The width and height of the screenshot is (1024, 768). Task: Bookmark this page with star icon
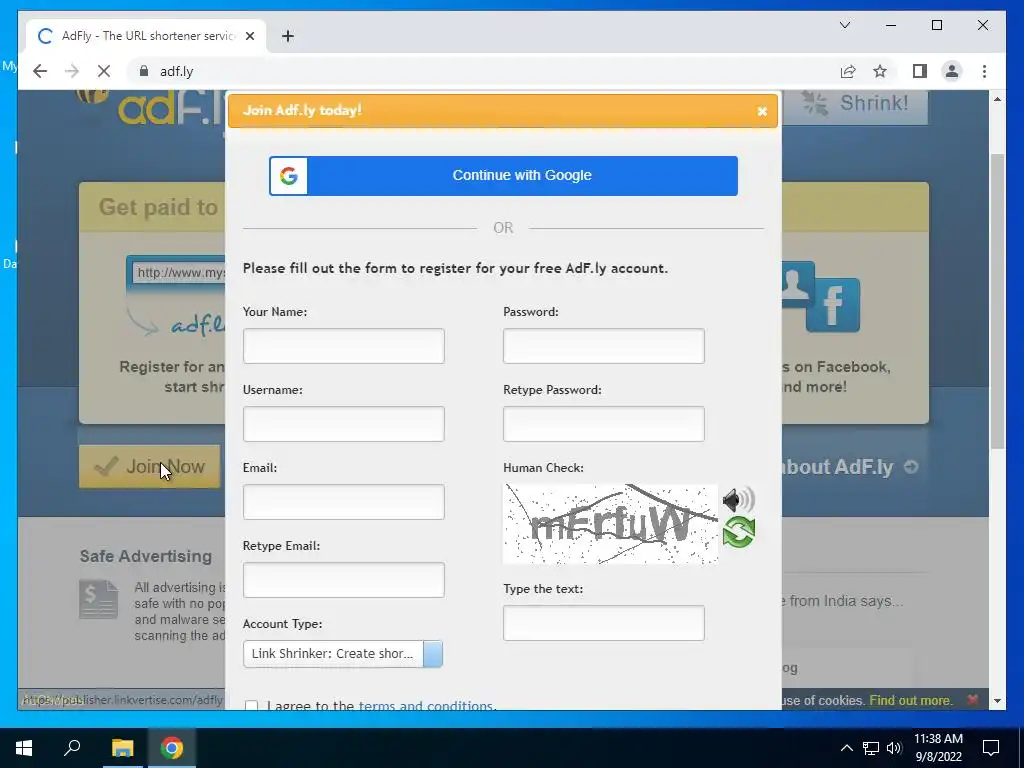pos(880,71)
